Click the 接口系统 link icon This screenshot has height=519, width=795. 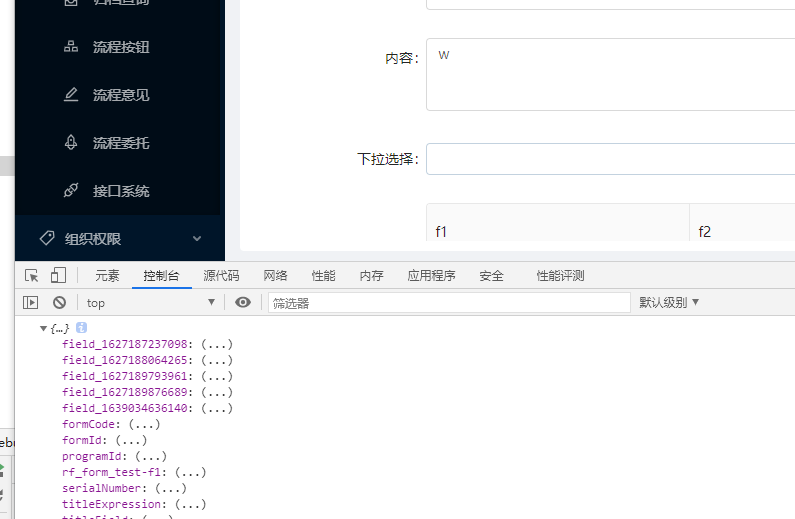pyautogui.click(x=71, y=191)
